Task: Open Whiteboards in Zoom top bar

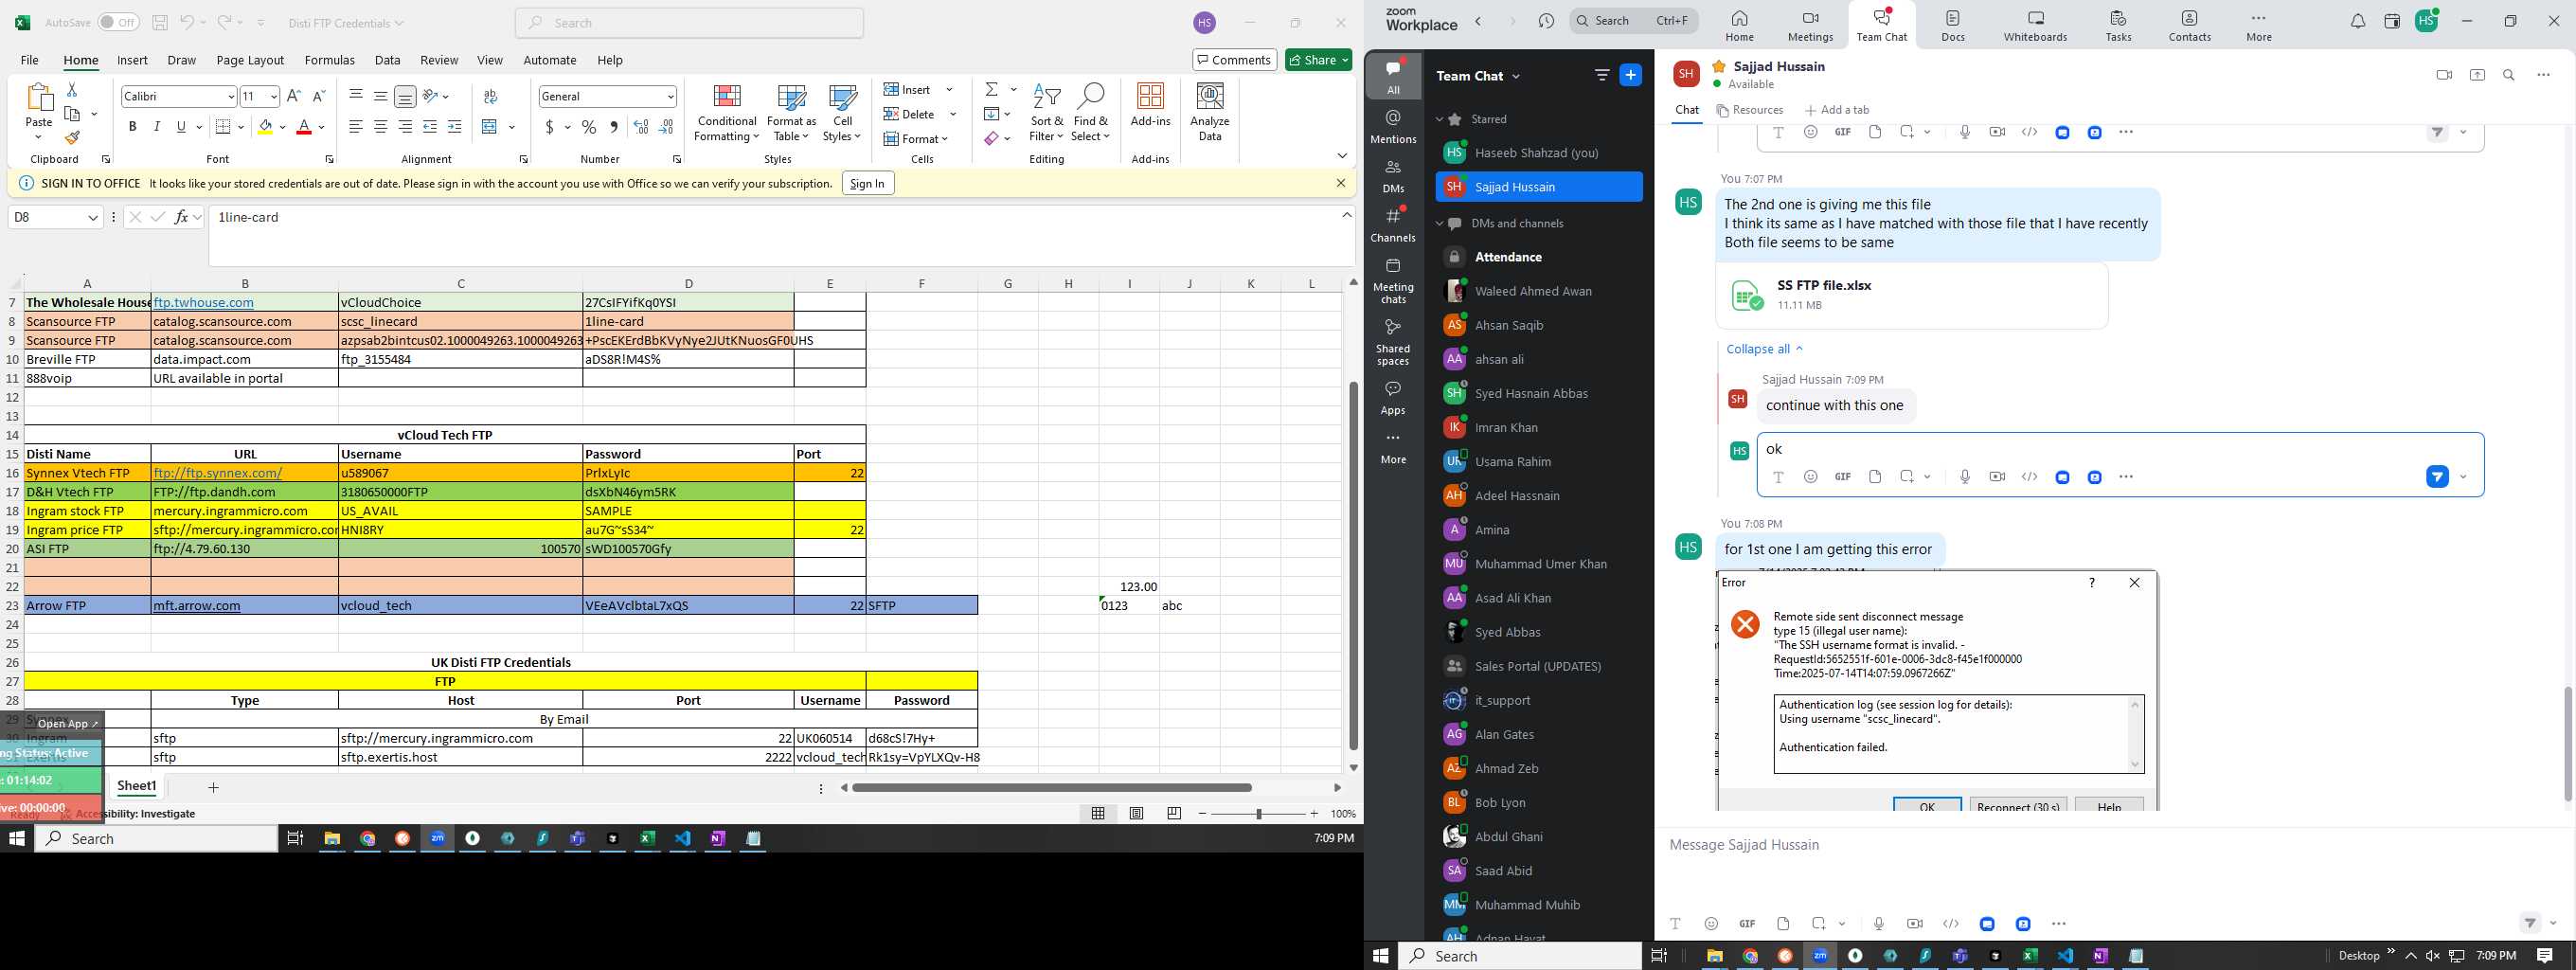Action: (2035, 26)
